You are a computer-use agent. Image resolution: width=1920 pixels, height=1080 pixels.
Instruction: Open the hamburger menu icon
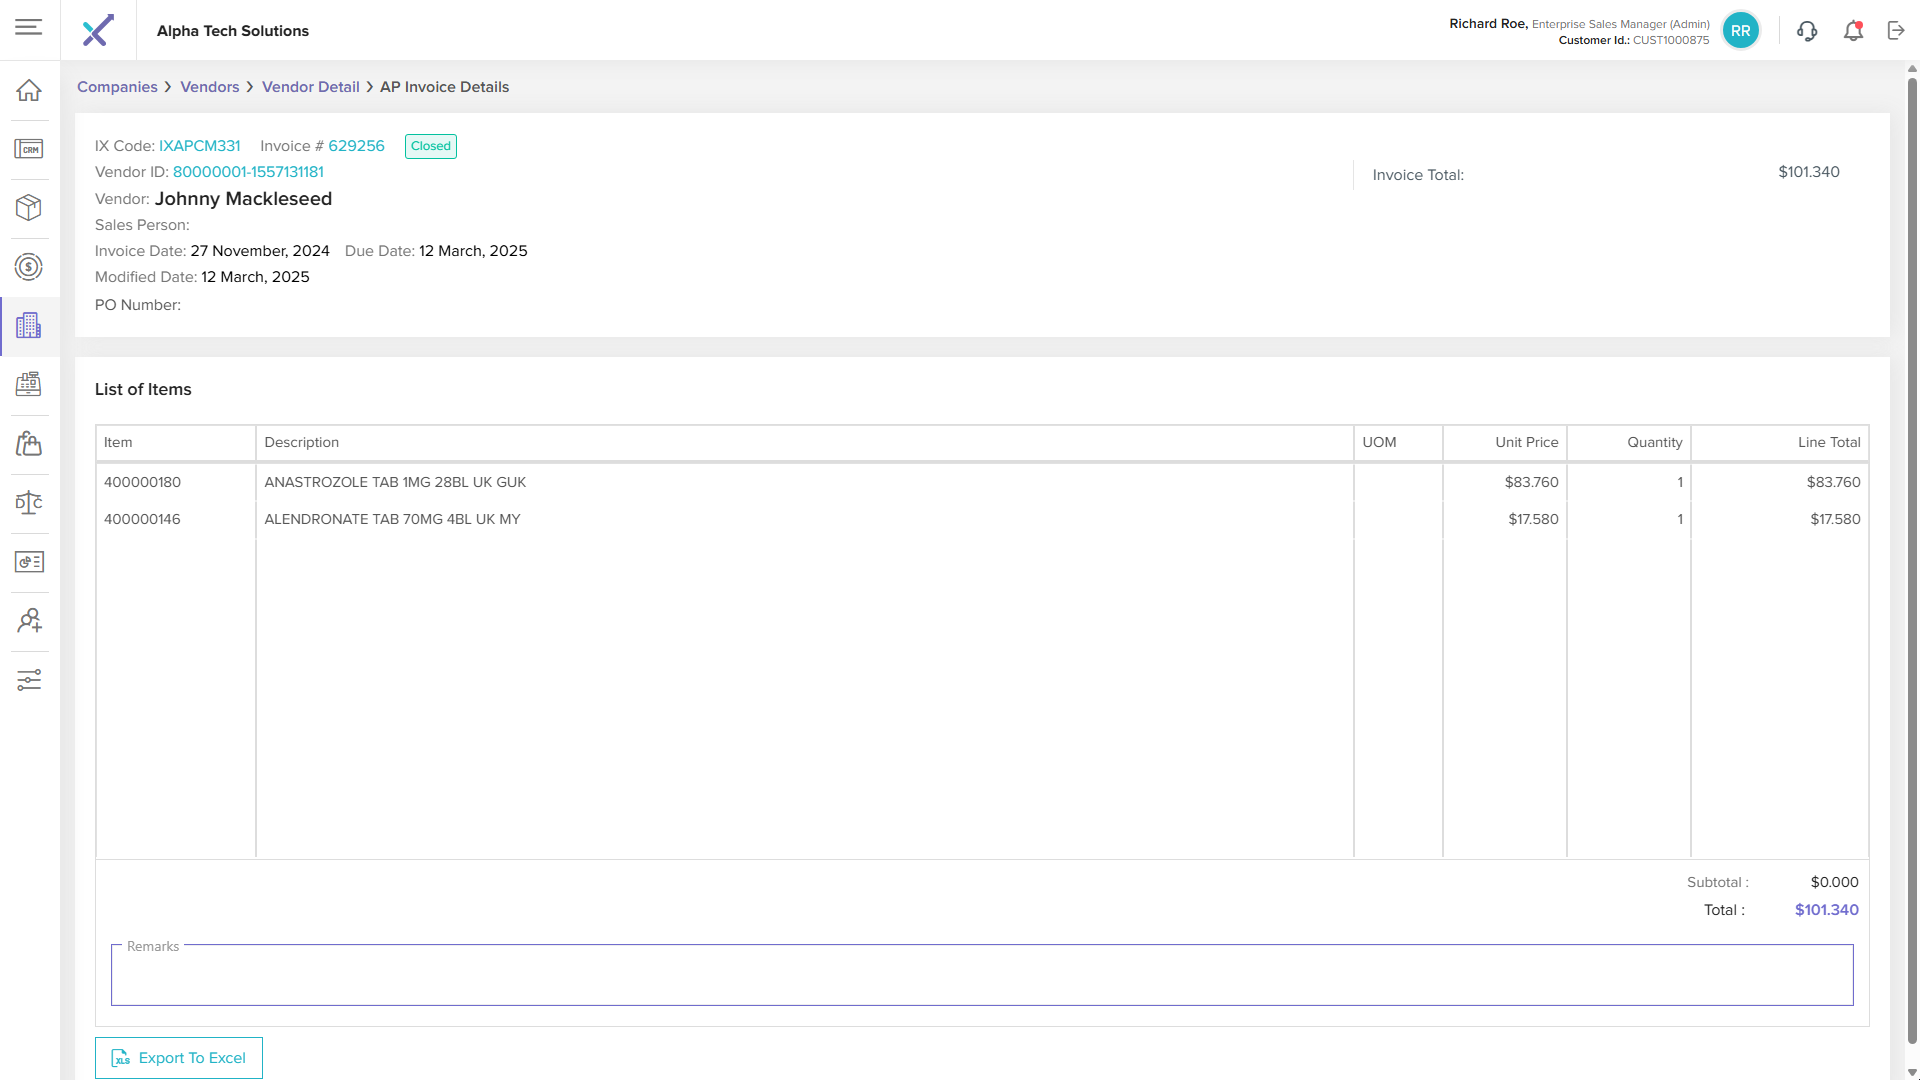[29, 27]
